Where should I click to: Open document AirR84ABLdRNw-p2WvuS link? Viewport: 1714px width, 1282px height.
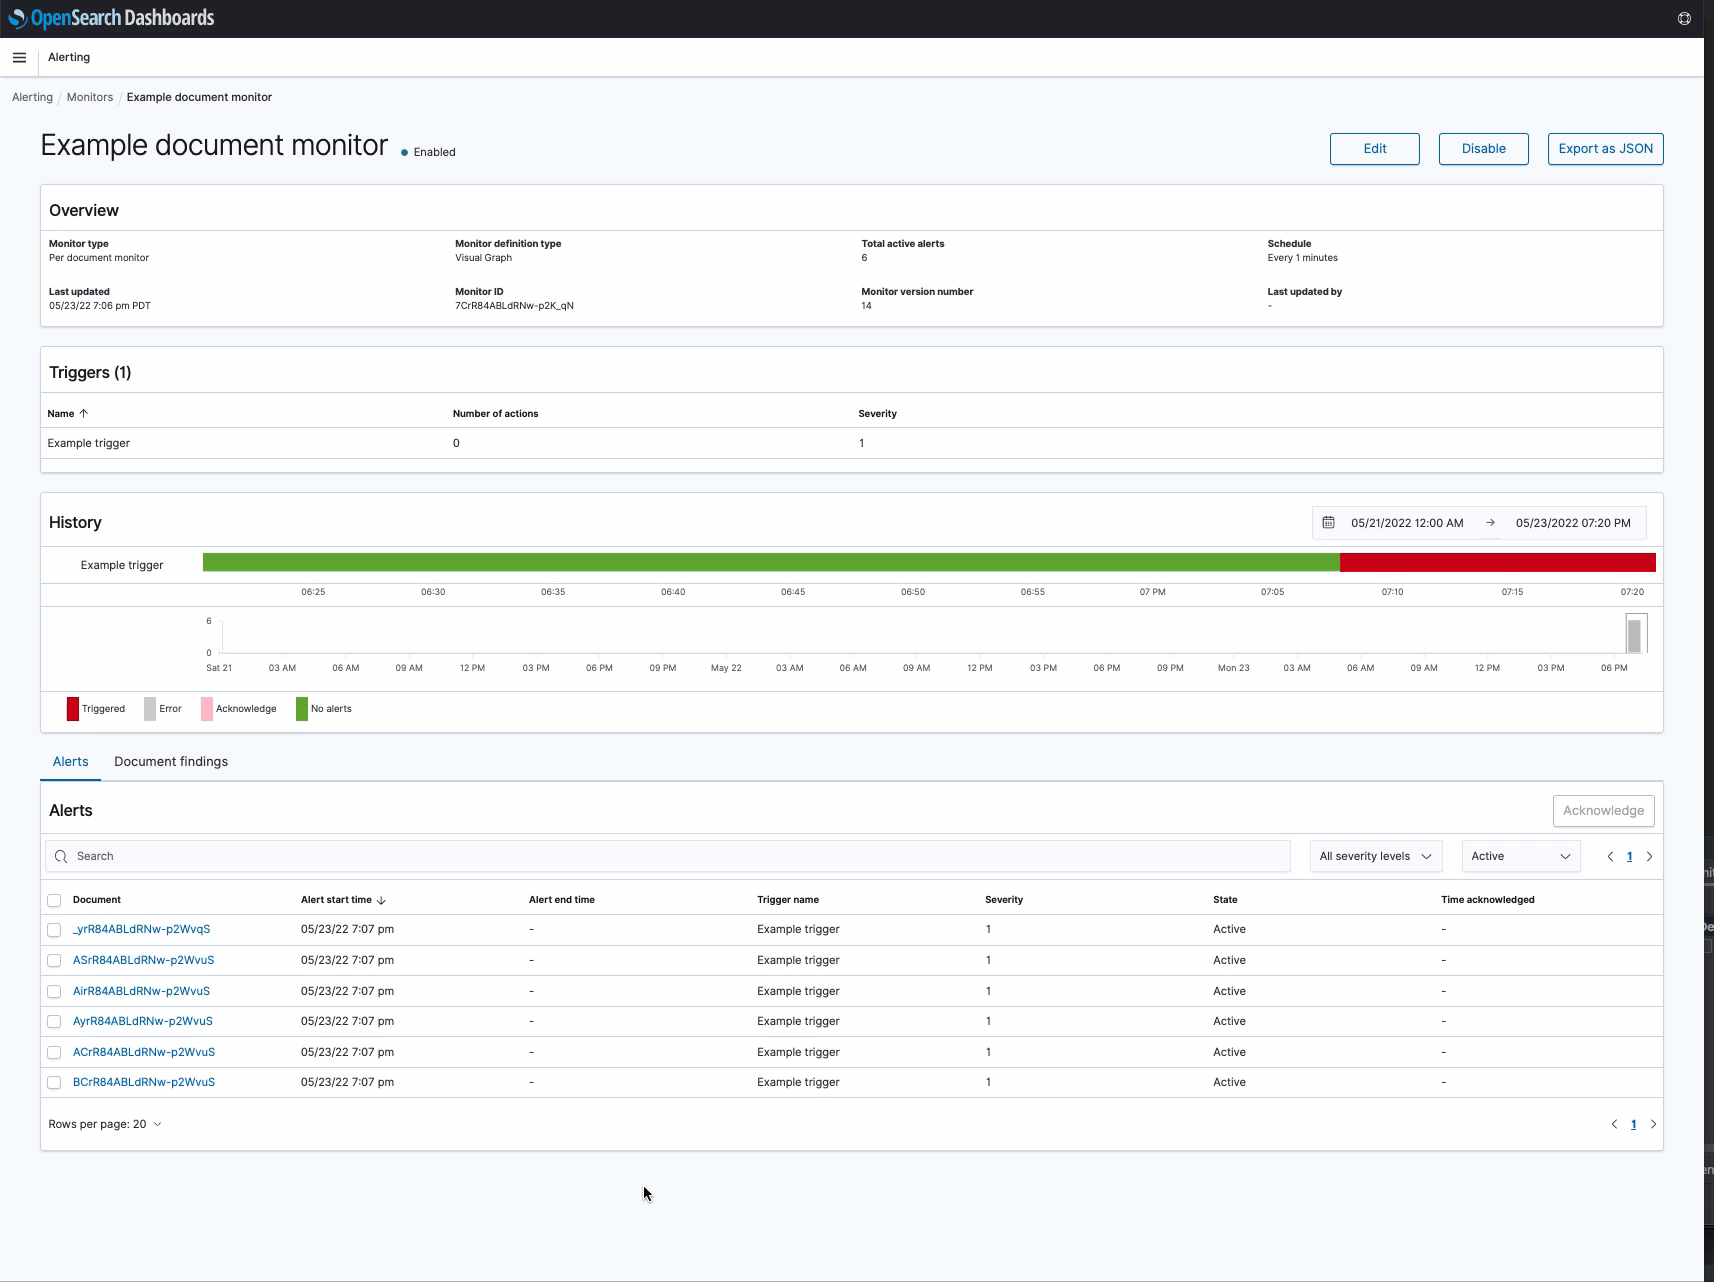pos(141,991)
